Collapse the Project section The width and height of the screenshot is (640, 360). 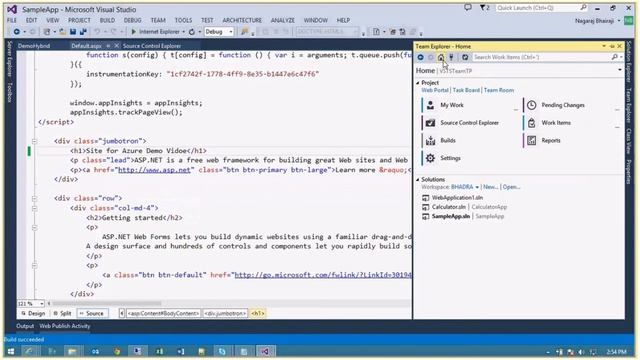[x=418, y=83]
